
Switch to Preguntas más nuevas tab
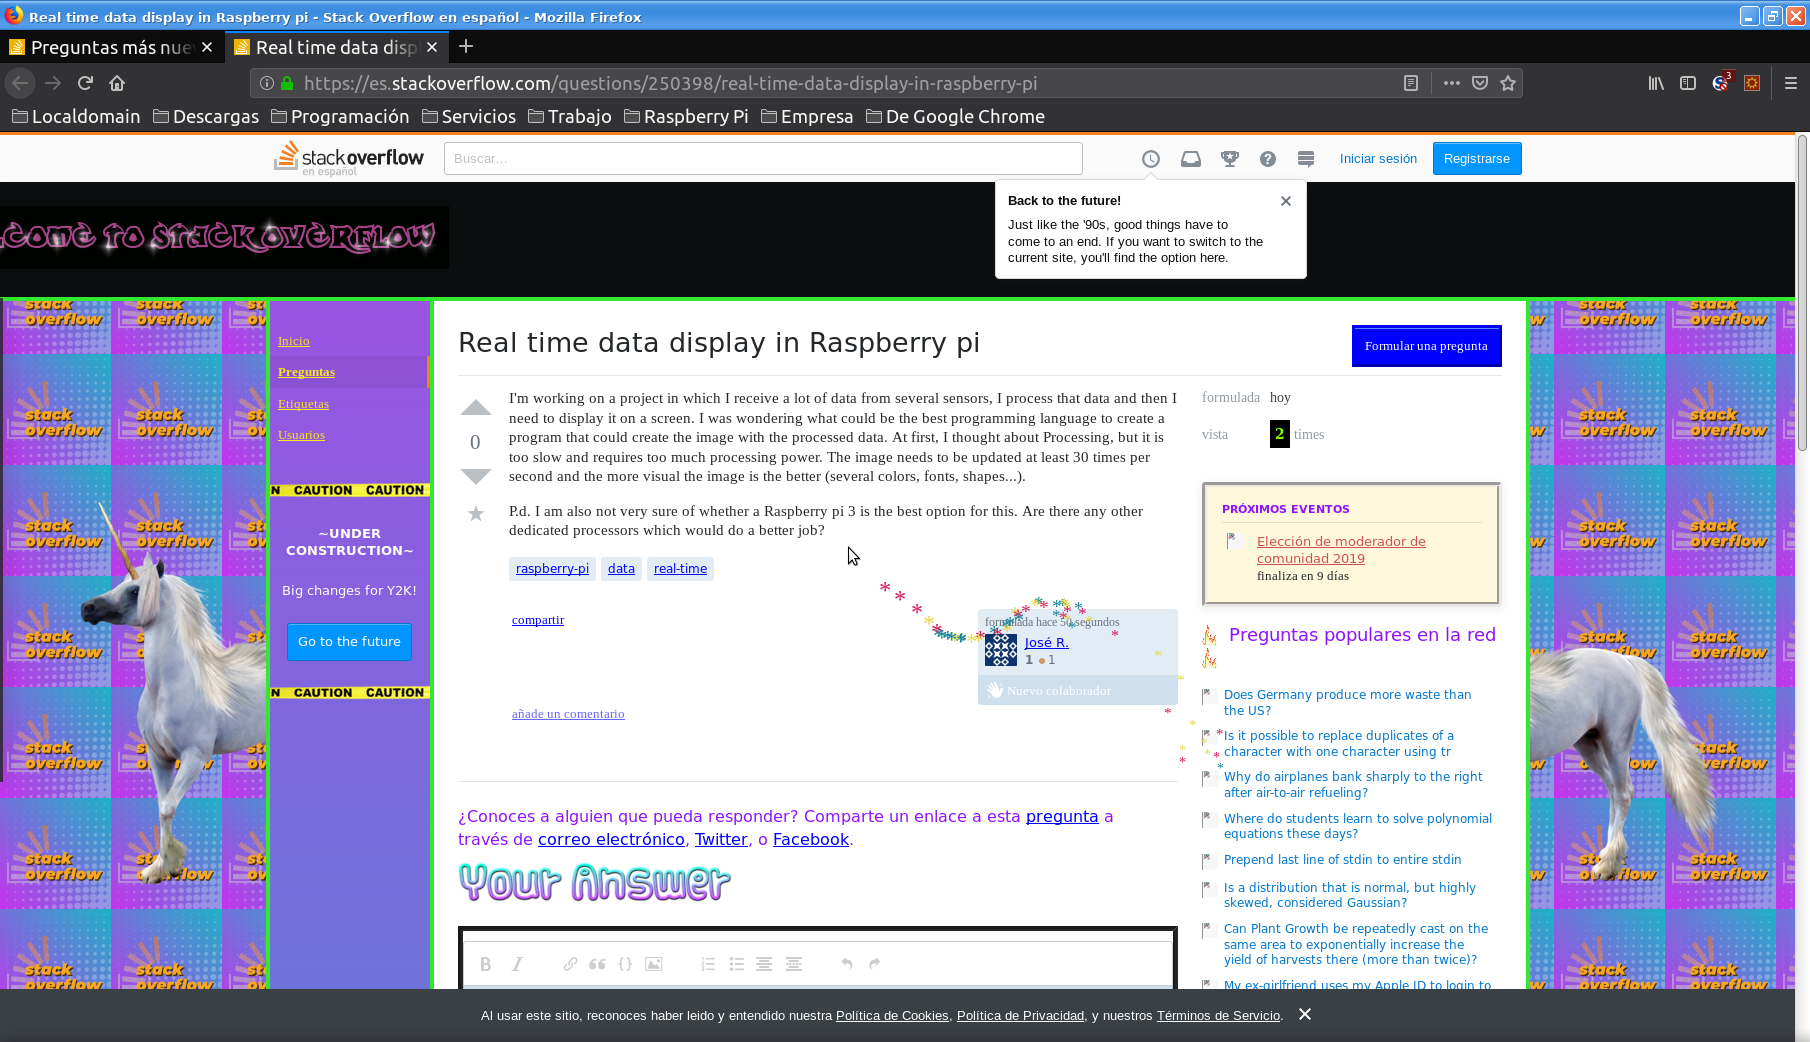111,47
